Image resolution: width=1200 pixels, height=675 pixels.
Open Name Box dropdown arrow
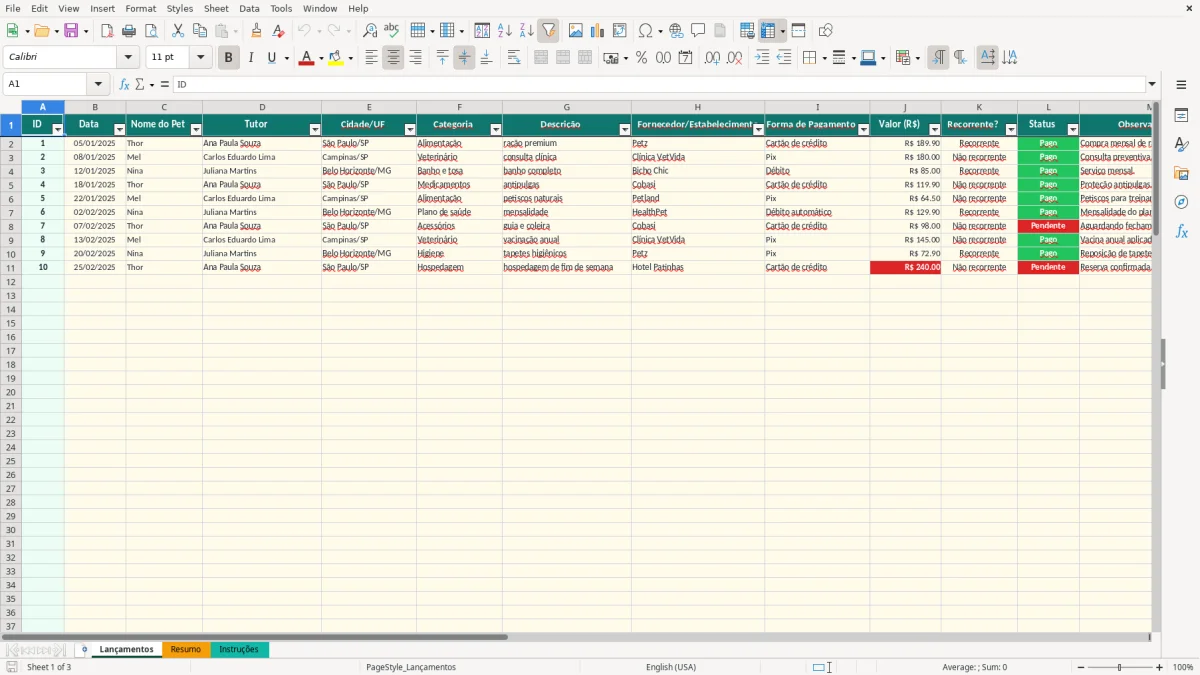[98, 84]
